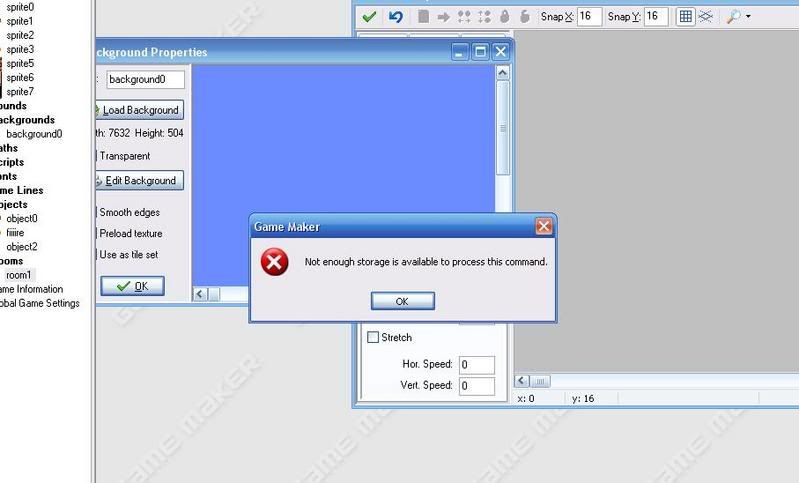The image size is (799, 483).
Task: Click the blue undo arrow in the room toolbar
Action: click(395, 17)
